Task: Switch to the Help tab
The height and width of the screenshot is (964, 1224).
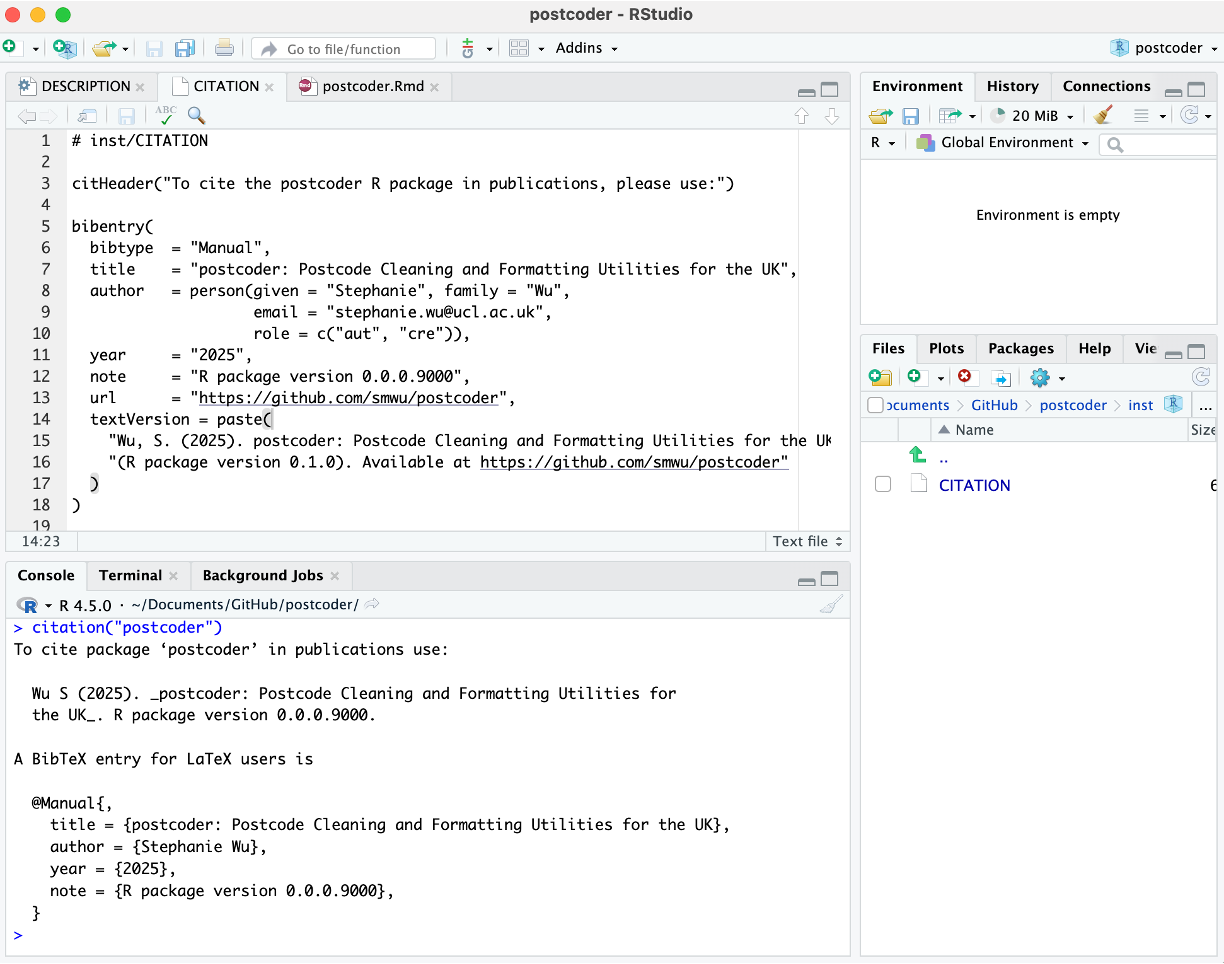Action: [x=1095, y=348]
